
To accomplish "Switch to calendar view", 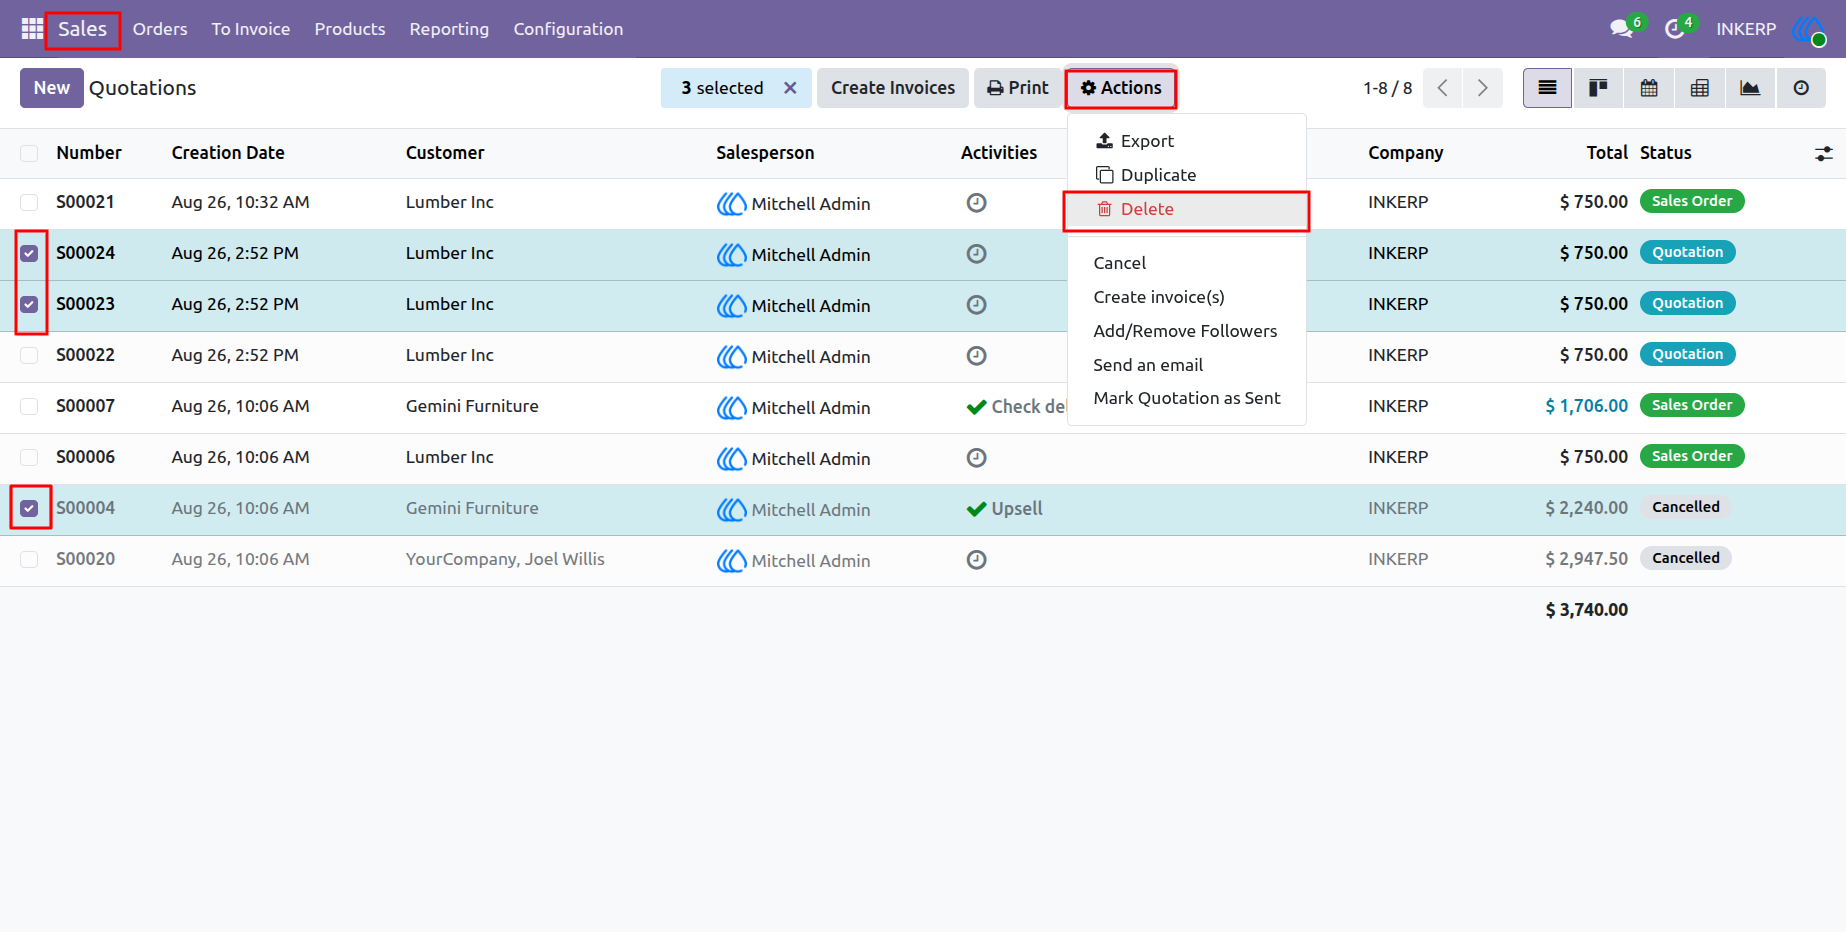I will pyautogui.click(x=1649, y=88).
